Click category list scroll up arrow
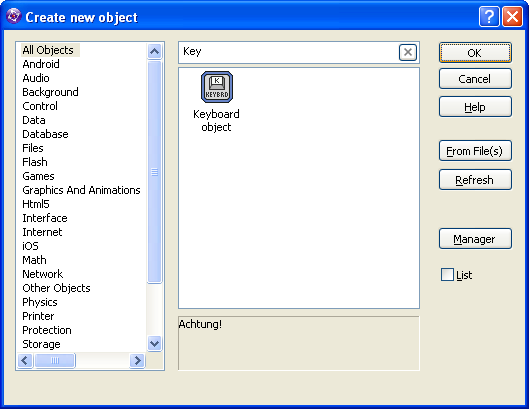529x409 pixels. (x=155, y=51)
